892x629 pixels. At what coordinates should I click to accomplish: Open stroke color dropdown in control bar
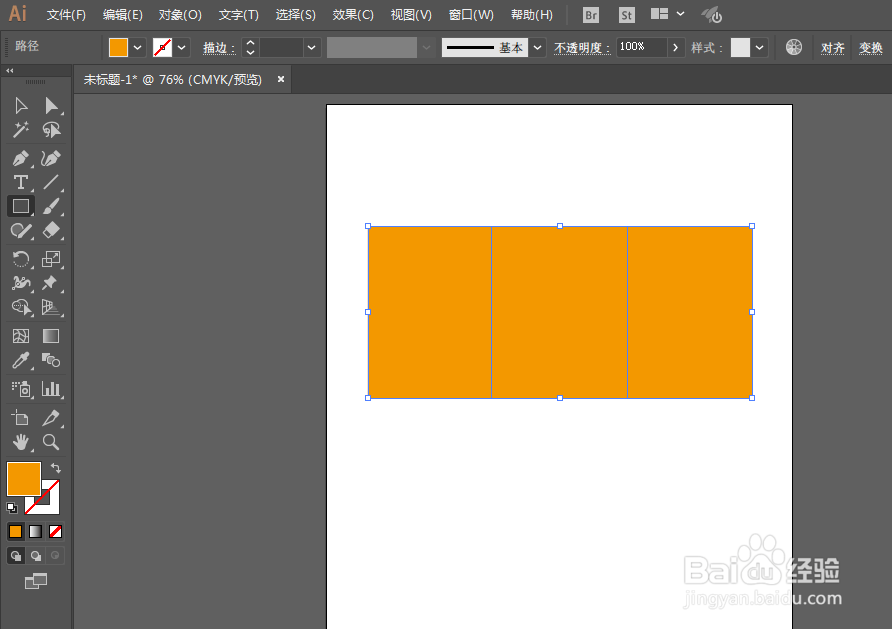(x=181, y=48)
